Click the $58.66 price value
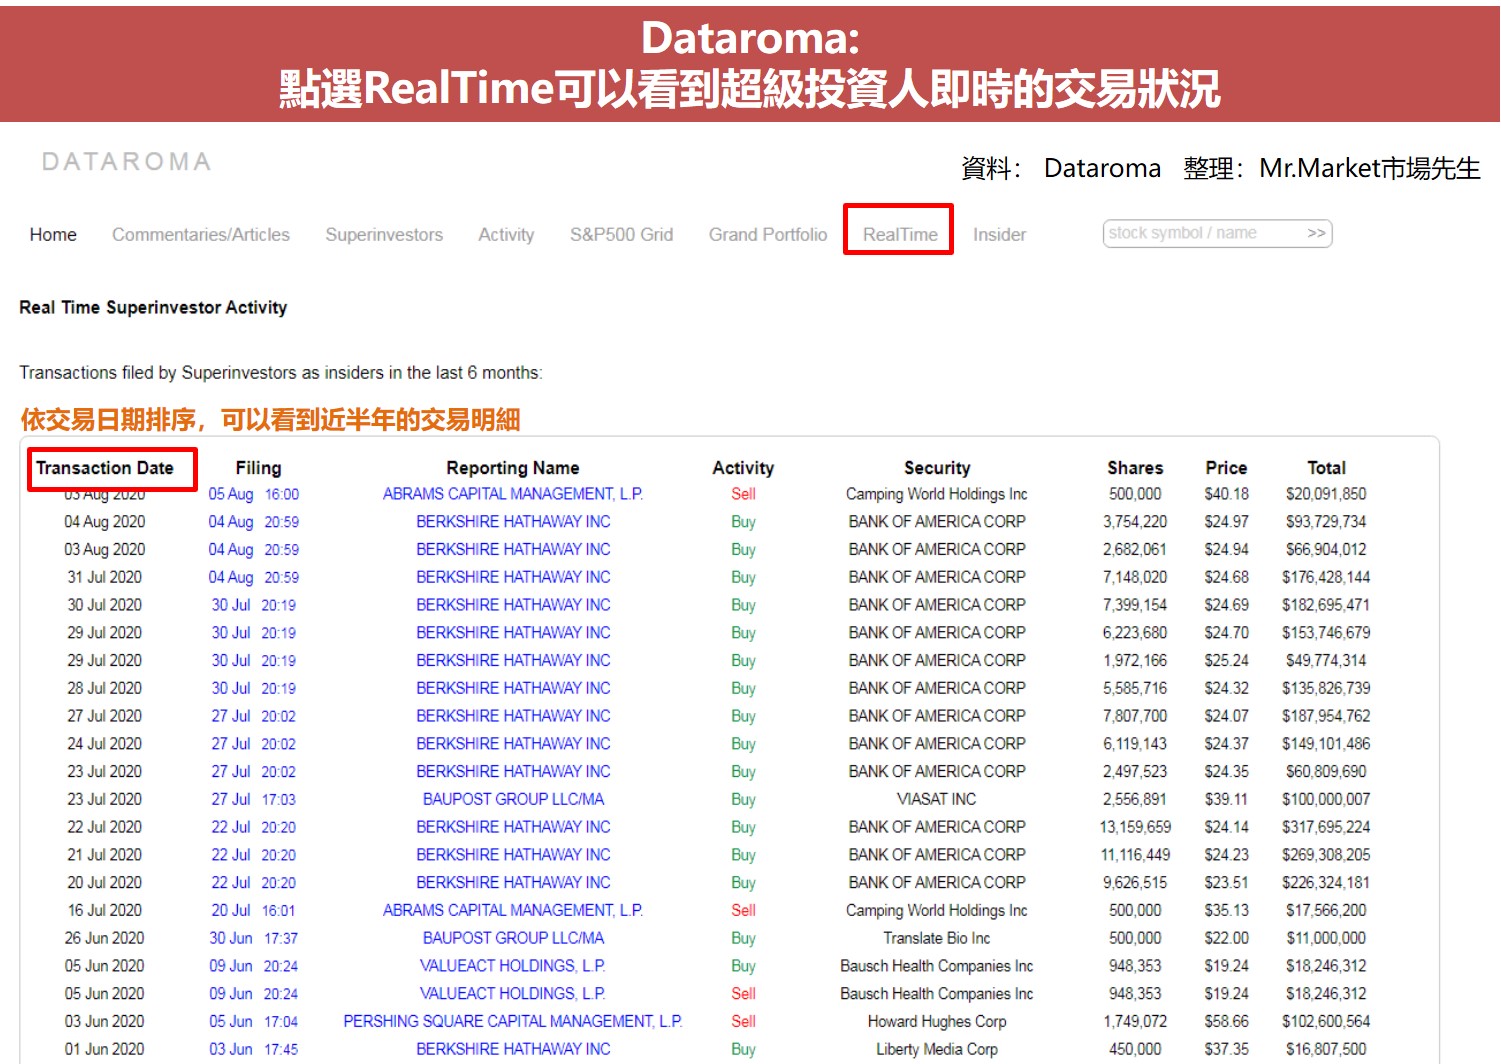Screen dimensions: 1501x1064 point(1226,1021)
